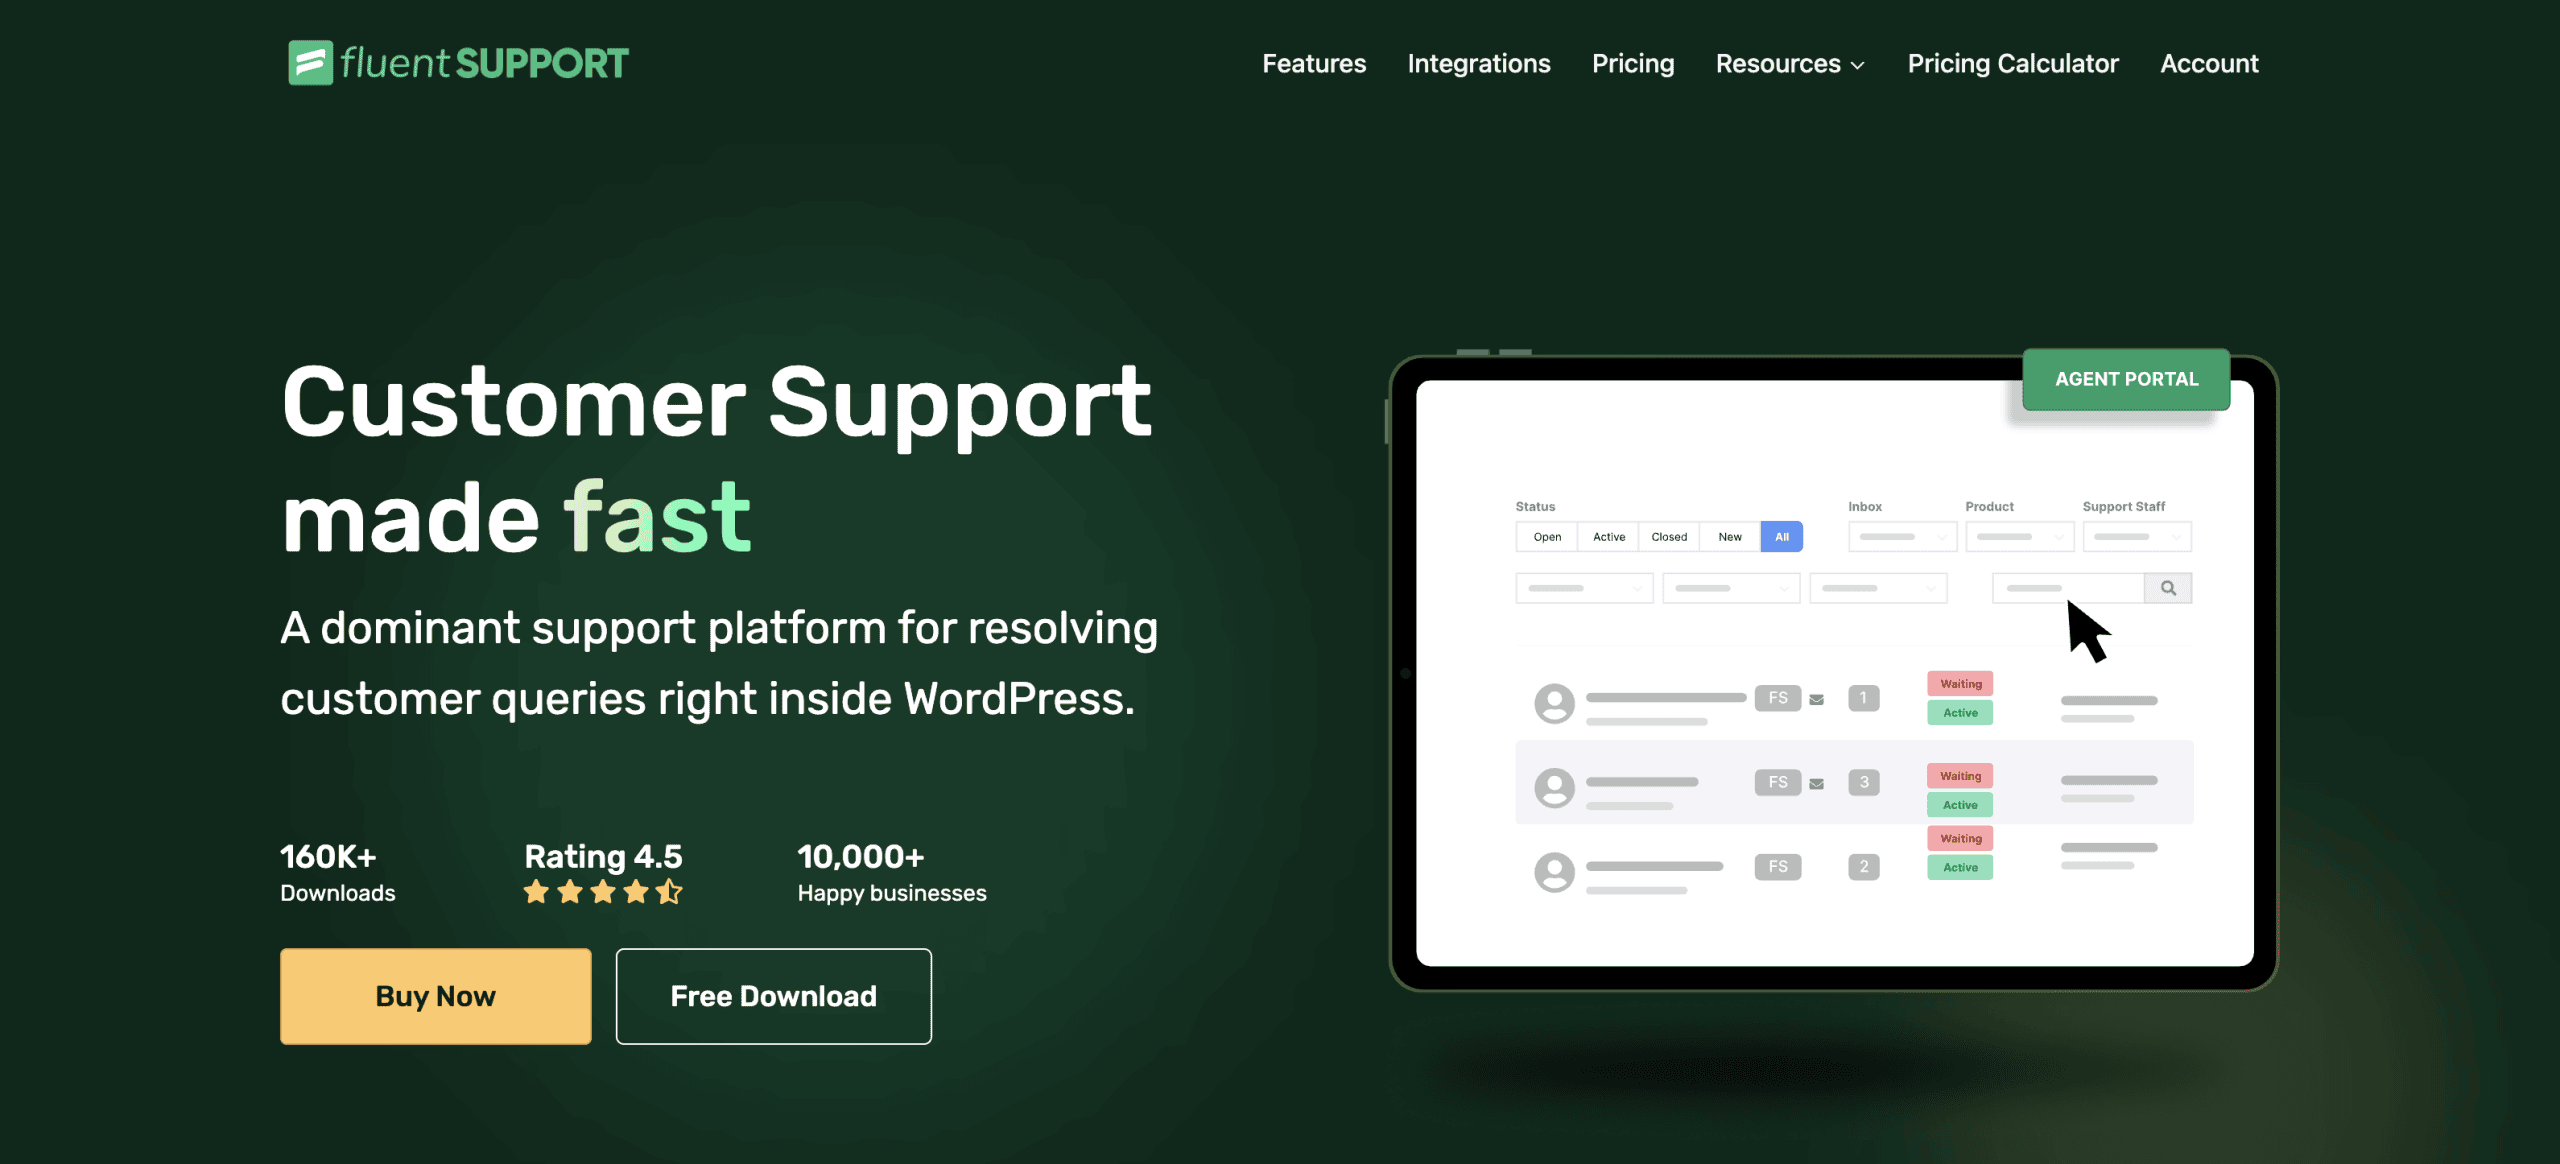Click the Fluent Support logo
Screen dimensions: 2560x1164
(x=458, y=63)
